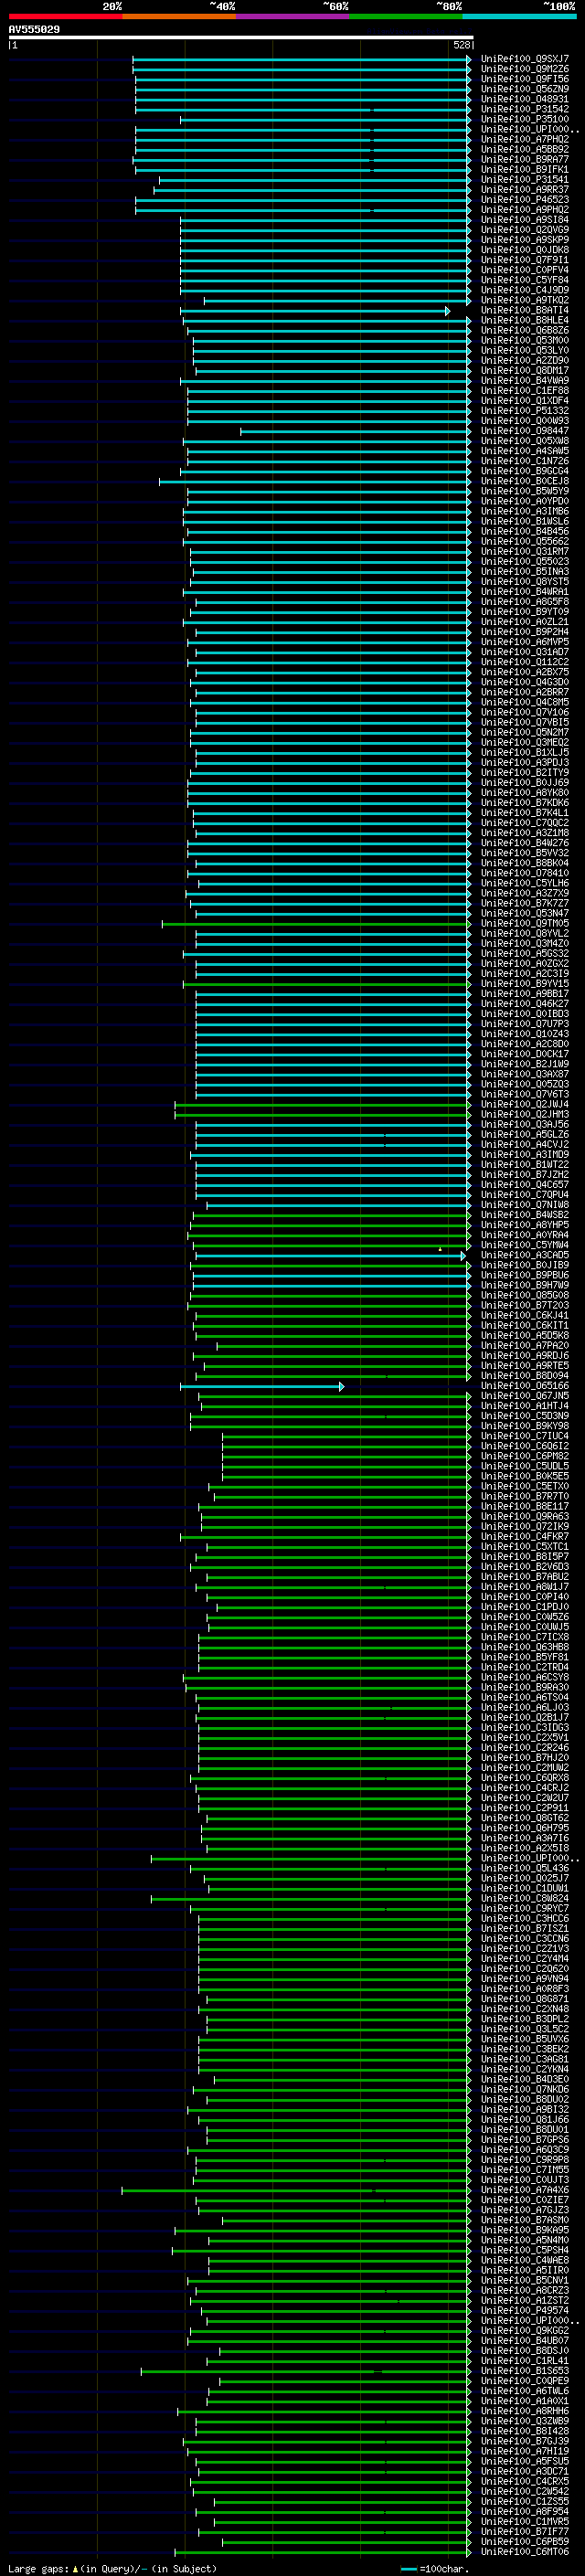Select the UniRef100_Q7F9I1 label
The height and width of the screenshot is (2576, 585).
point(525,260)
